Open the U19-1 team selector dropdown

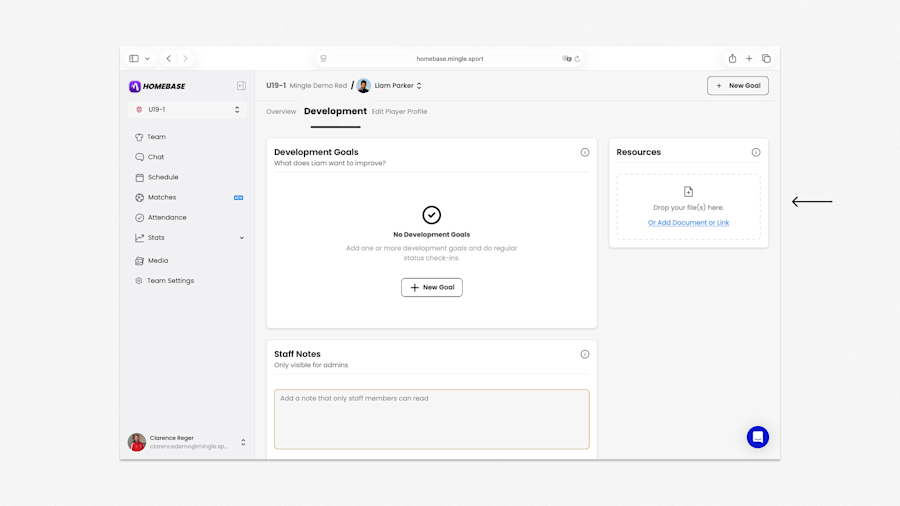click(x=187, y=110)
